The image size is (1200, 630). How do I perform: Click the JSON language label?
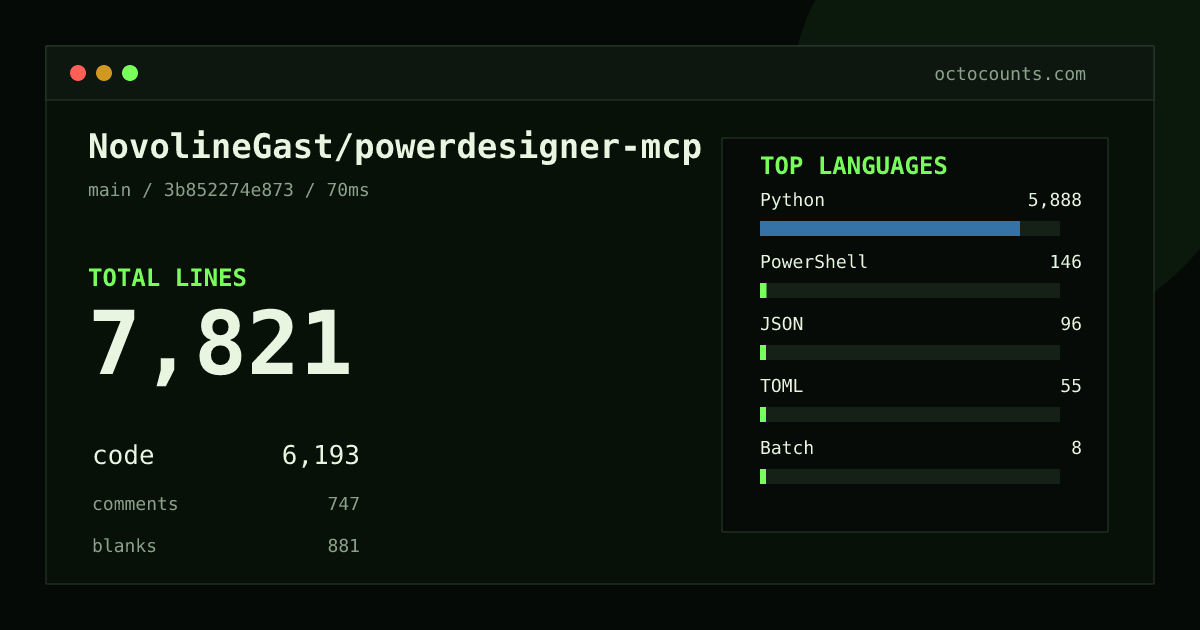point(781,324)
